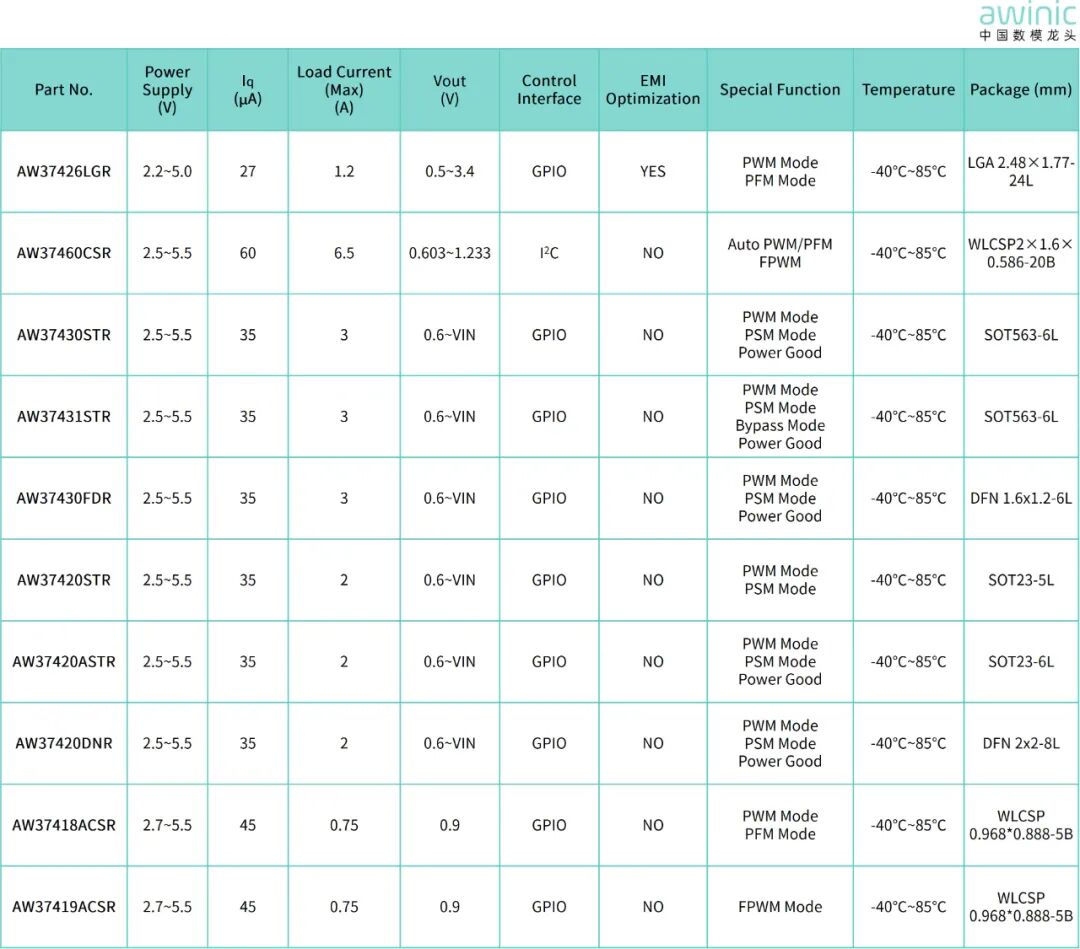
Task: Select part number AW37430STR
Action: 63,335
